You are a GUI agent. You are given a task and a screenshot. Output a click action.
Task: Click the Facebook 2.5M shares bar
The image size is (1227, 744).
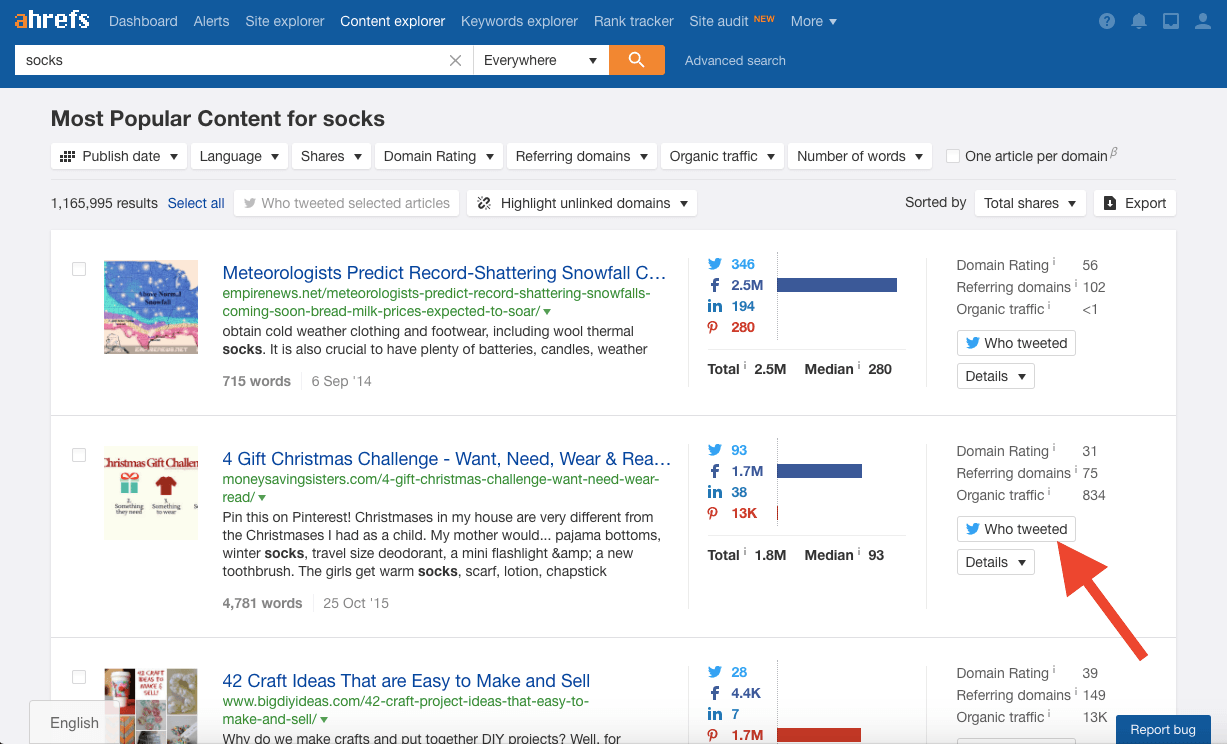click(x=836, y=285)
